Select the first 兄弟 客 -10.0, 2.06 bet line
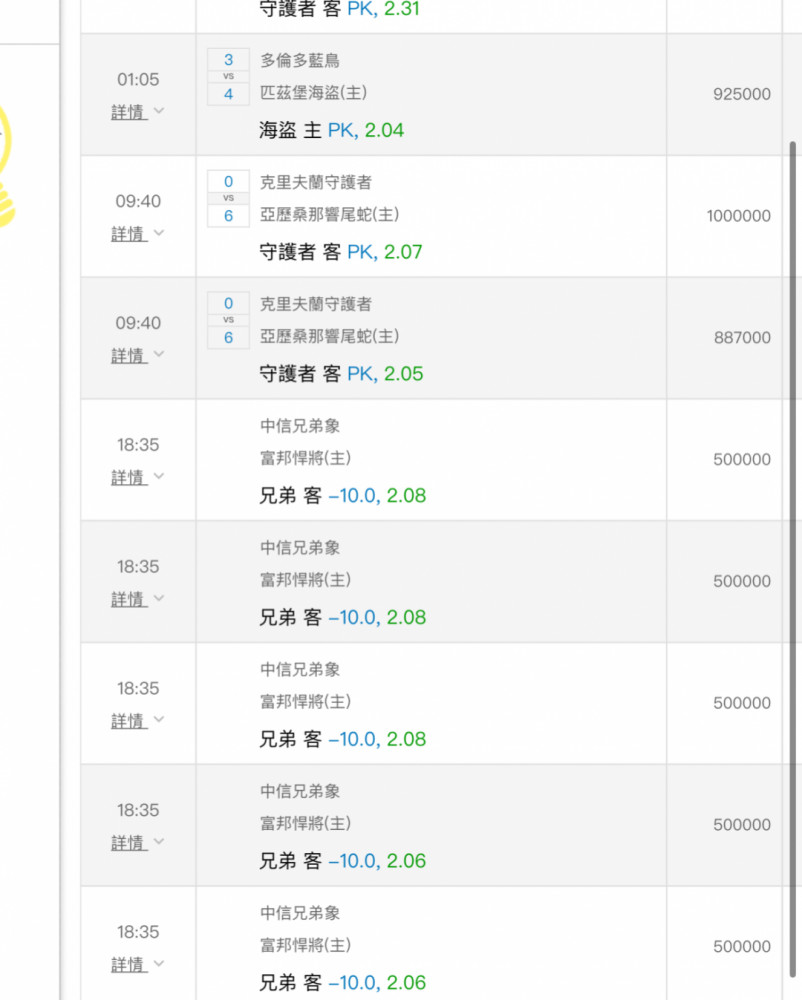Viewport: 802px width, 1000px height. 342,861
